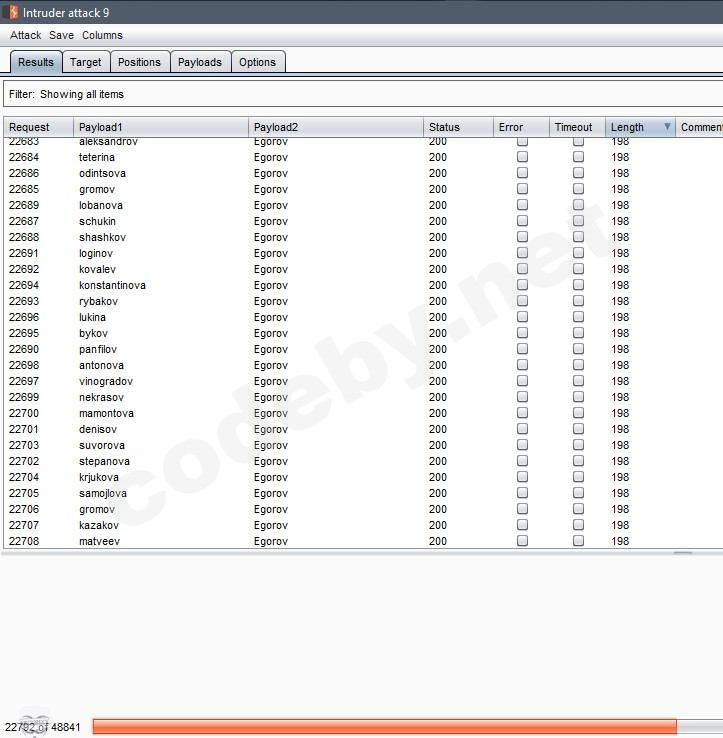Select the panfilov payload cell
The height and width of the screenshot is (738, 723).
(x=97, y=349)
